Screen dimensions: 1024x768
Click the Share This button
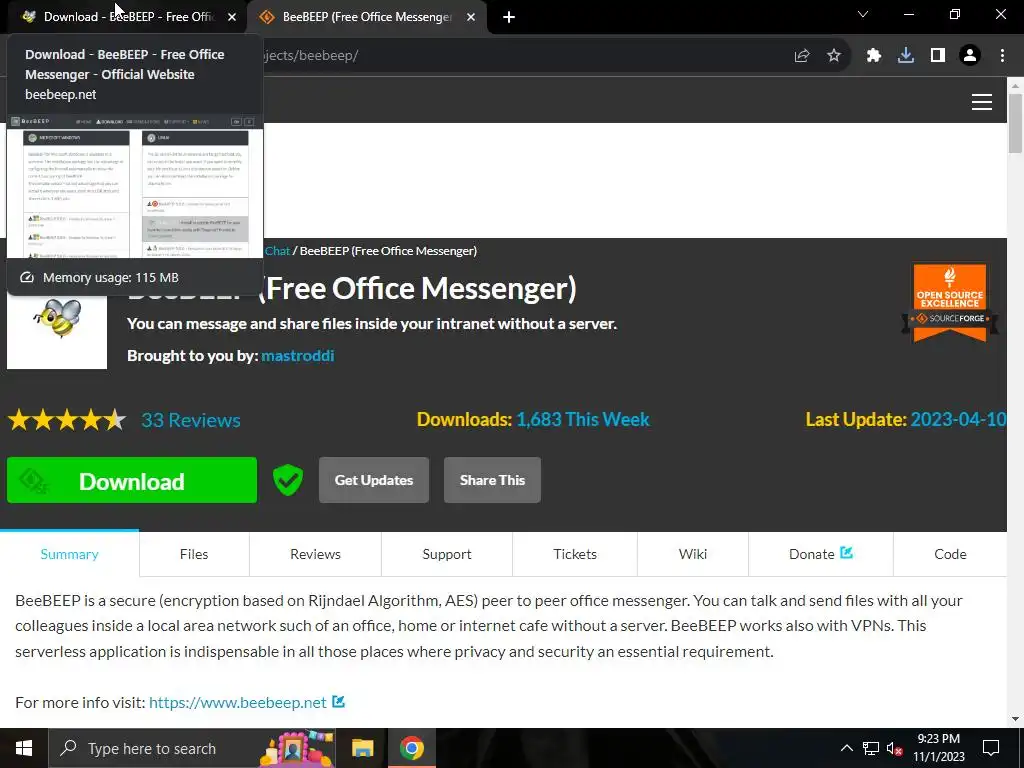(x=492, y=480)
